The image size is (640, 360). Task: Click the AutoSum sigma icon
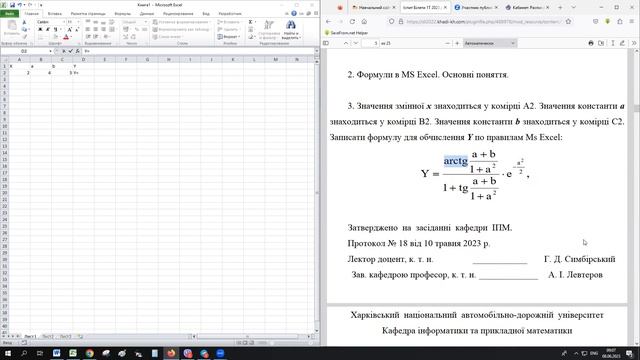tap(250, 22)
